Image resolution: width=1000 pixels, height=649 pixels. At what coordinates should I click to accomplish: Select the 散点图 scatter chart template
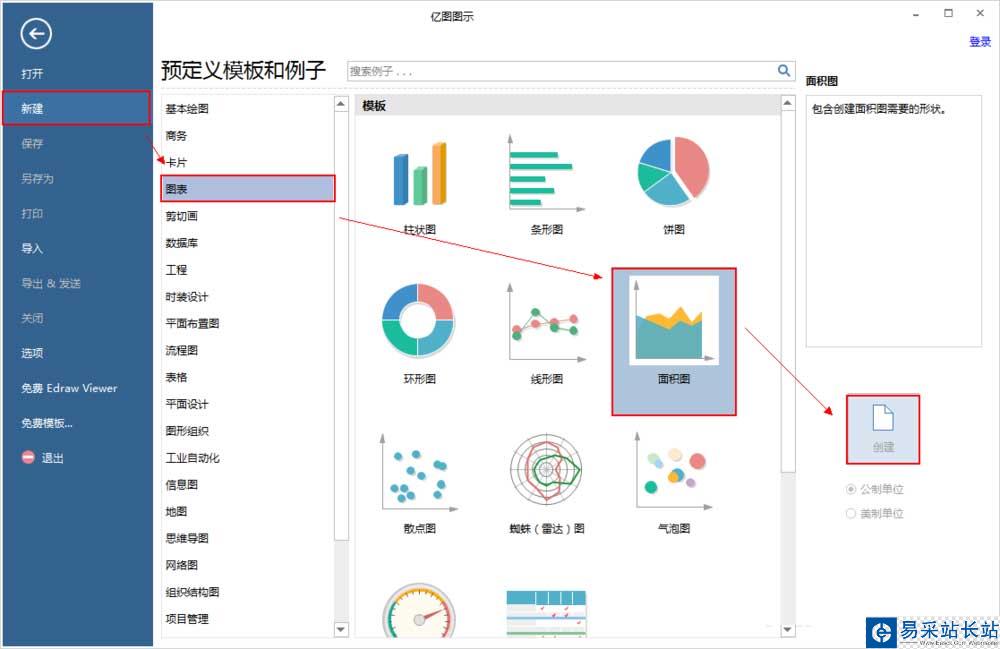[x=419, y=483]
